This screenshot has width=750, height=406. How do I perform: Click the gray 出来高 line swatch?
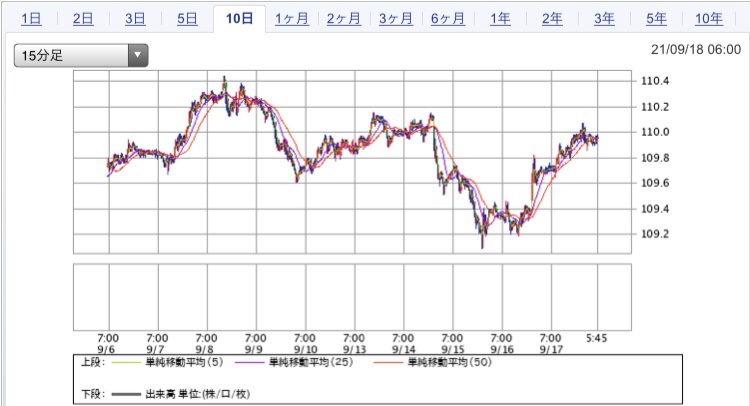(127, 395)
